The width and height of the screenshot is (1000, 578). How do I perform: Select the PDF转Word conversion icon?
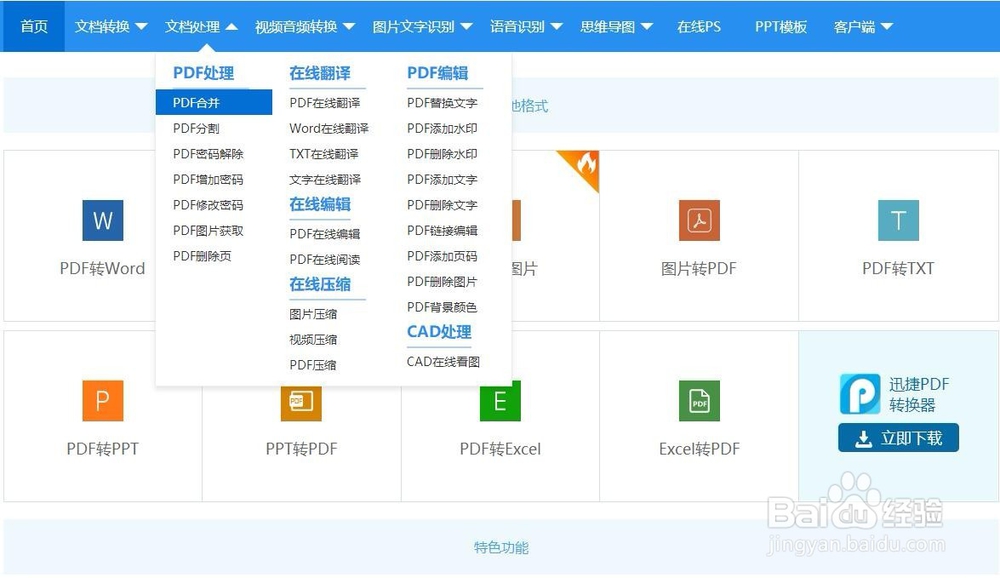coord(102,220)
